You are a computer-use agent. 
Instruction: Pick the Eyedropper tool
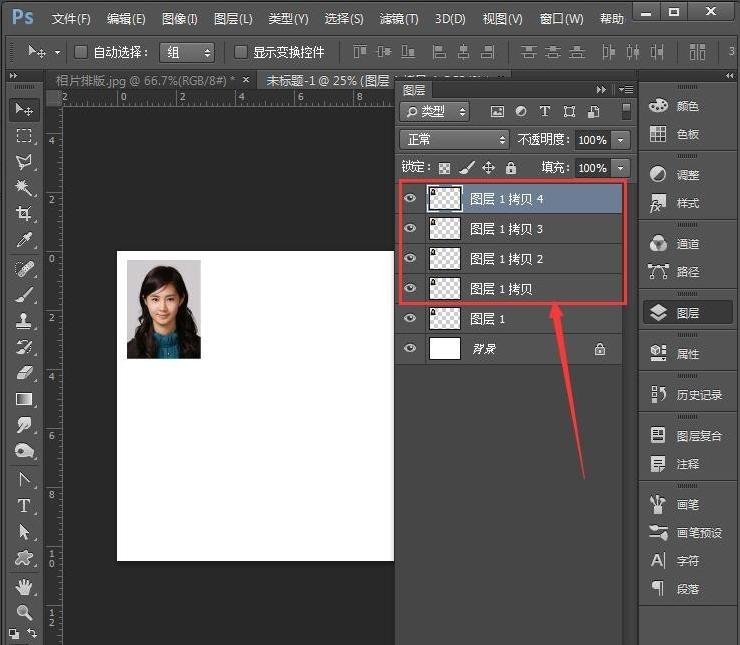24,241
